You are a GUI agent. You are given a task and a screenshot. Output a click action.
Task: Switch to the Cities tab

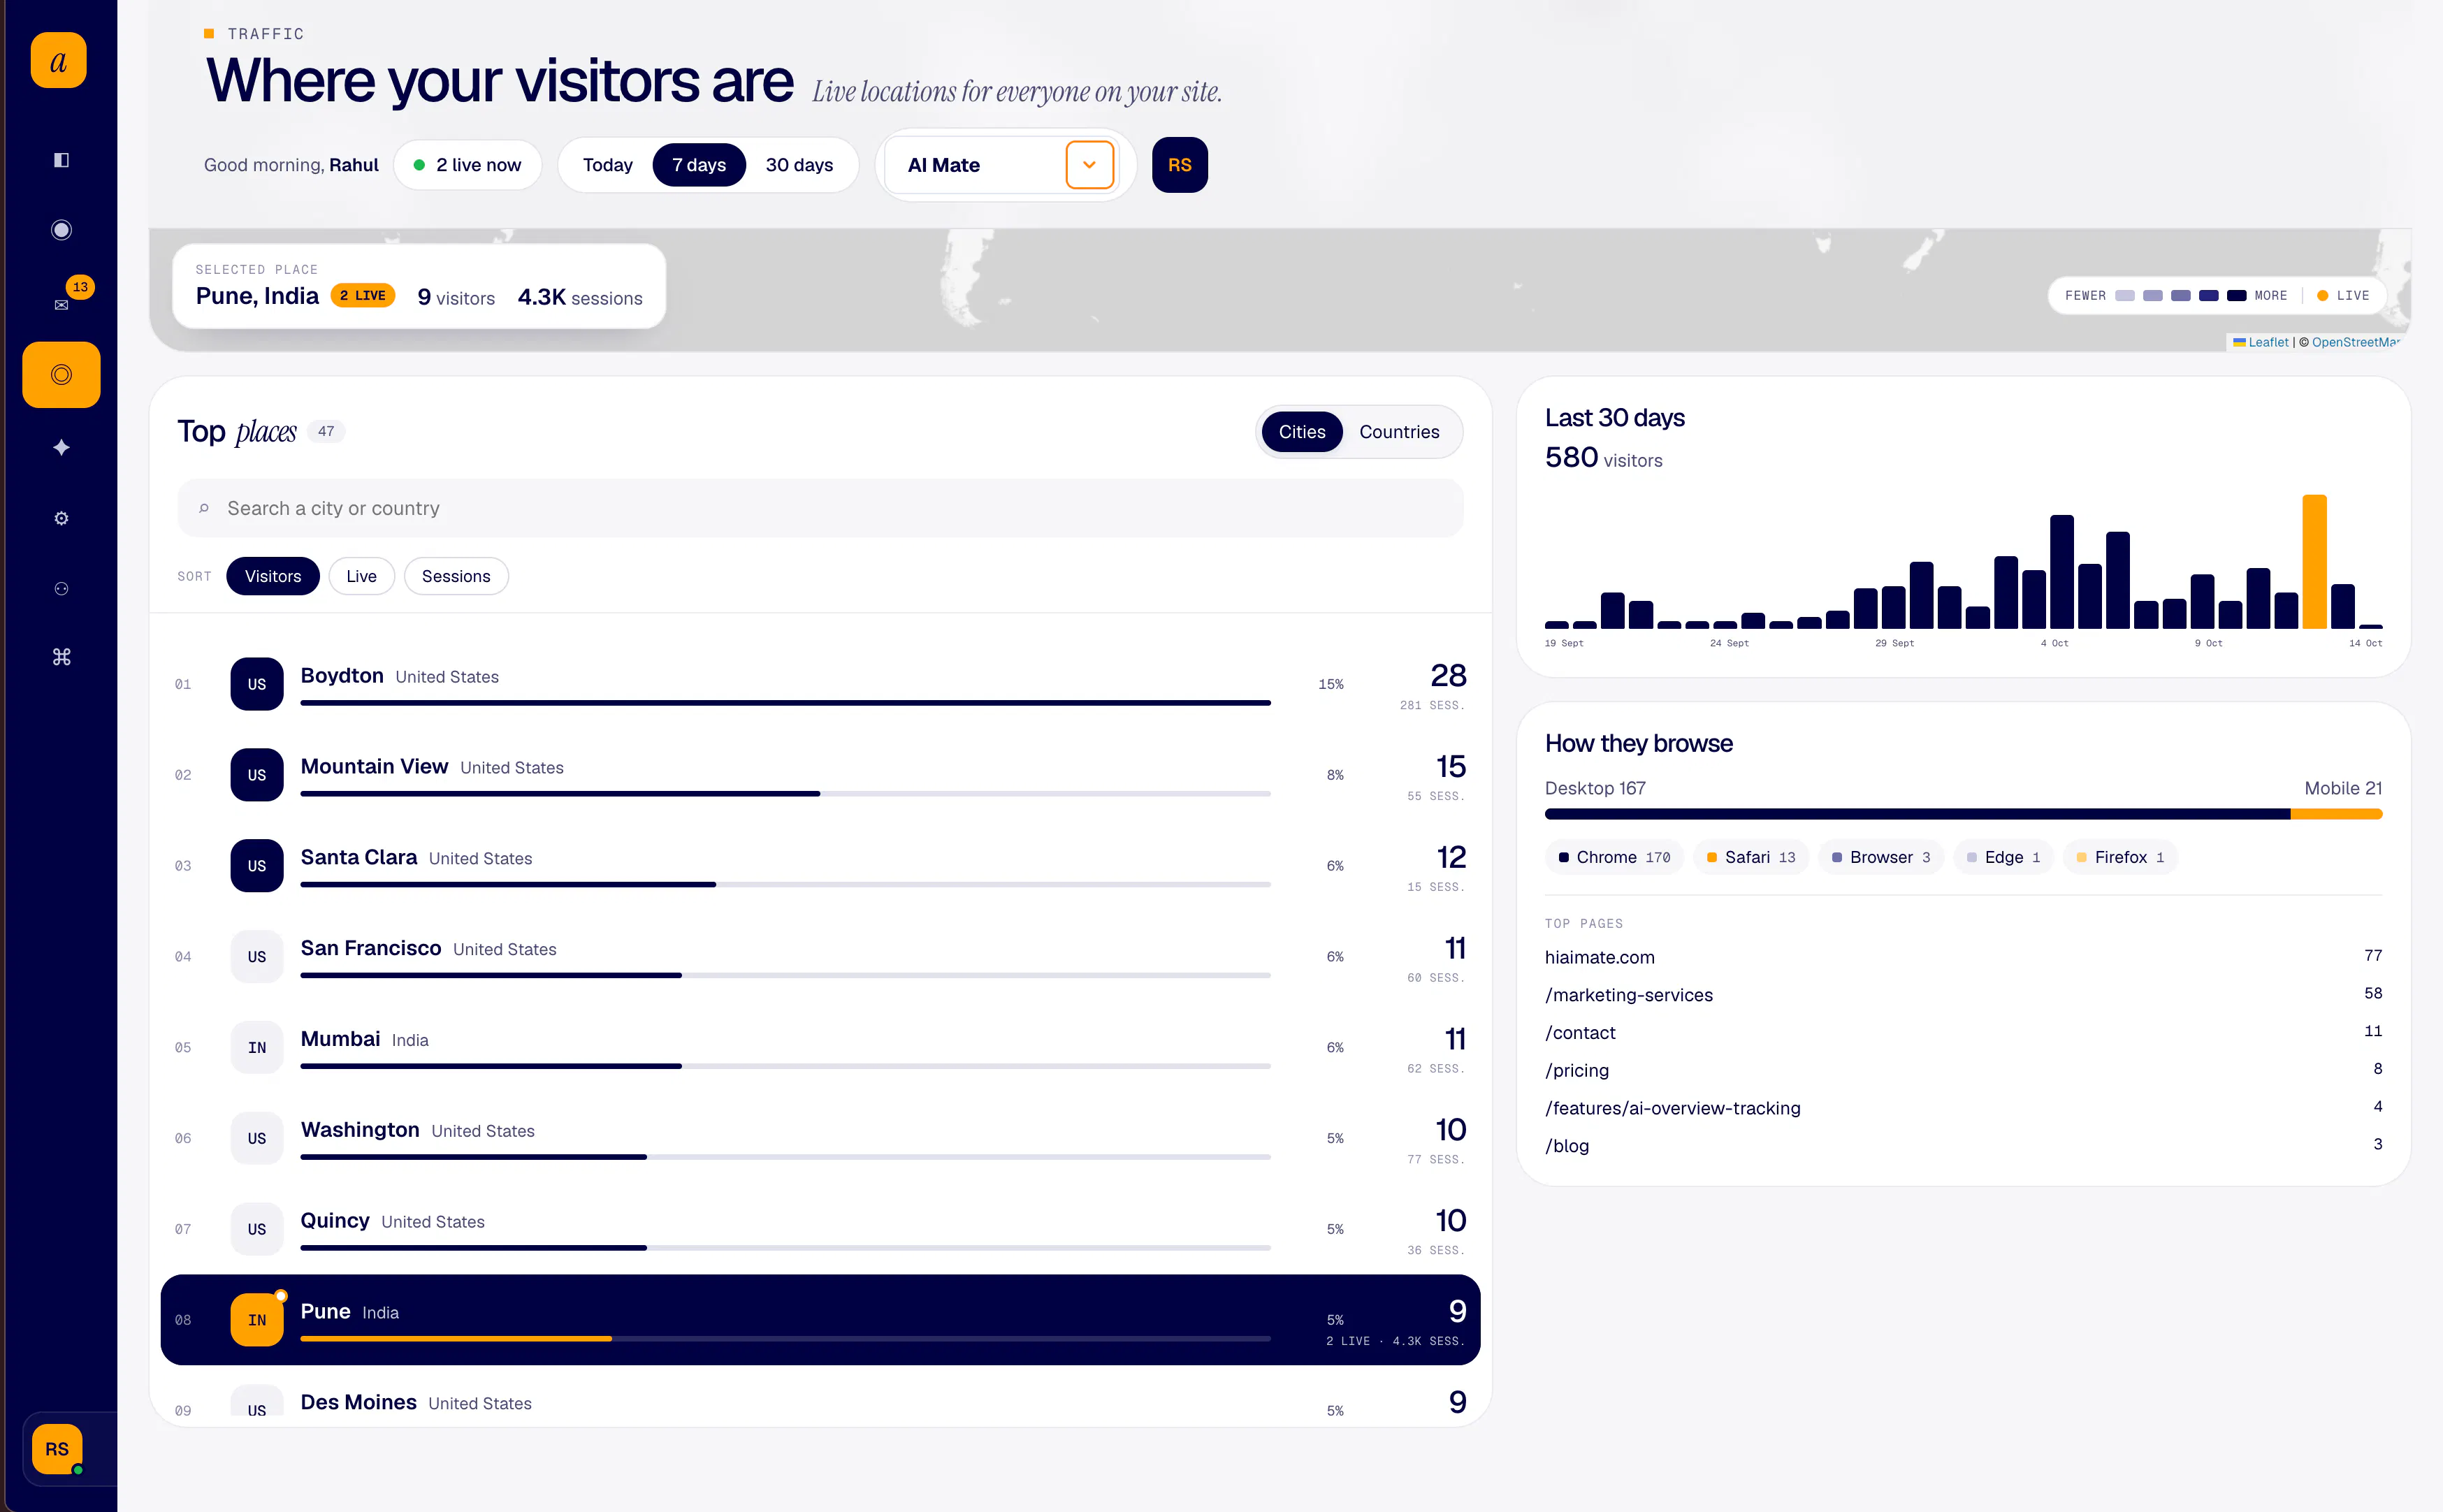[1302, 432]
